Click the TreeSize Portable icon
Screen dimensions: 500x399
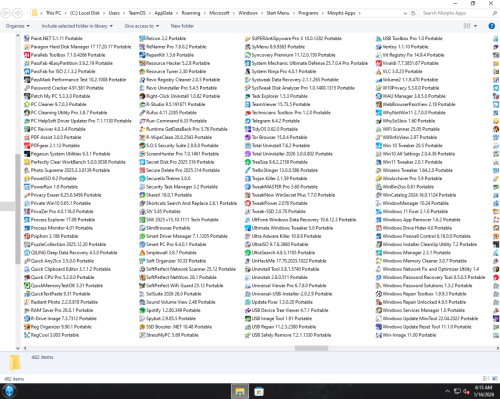(x=248, y=162)
